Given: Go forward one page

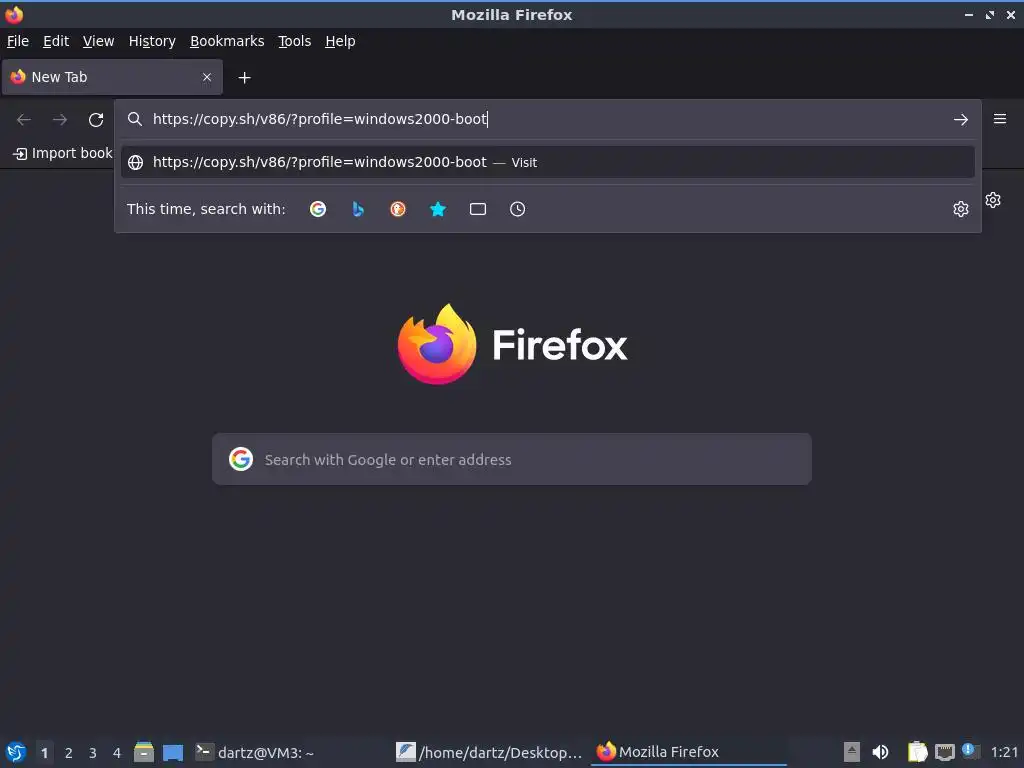Looking at the screenshot, I should point(60,120).
